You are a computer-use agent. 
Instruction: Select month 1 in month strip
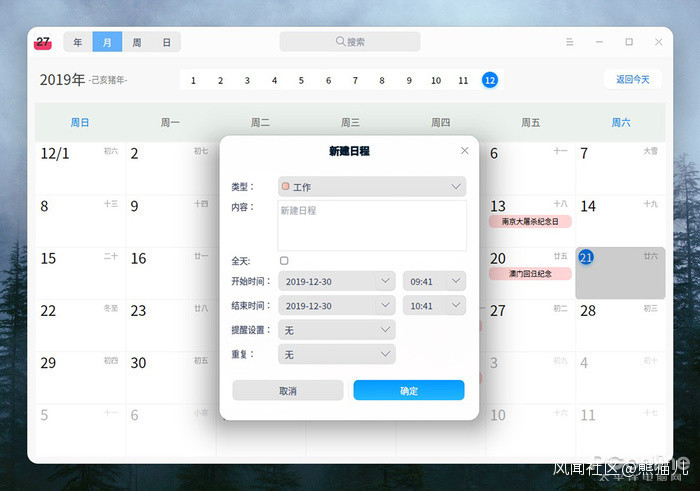click(x=193, y=80)
